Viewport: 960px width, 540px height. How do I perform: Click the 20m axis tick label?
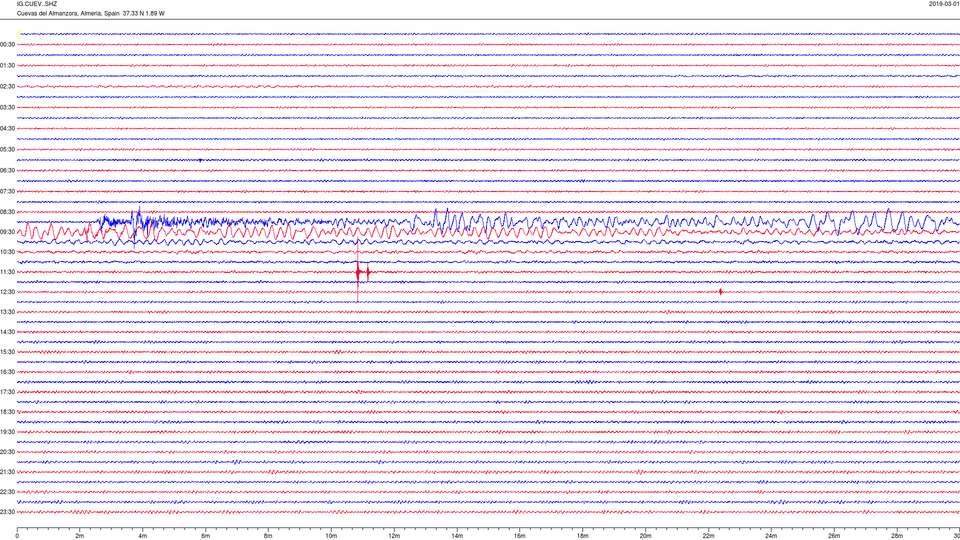[645, 536]
